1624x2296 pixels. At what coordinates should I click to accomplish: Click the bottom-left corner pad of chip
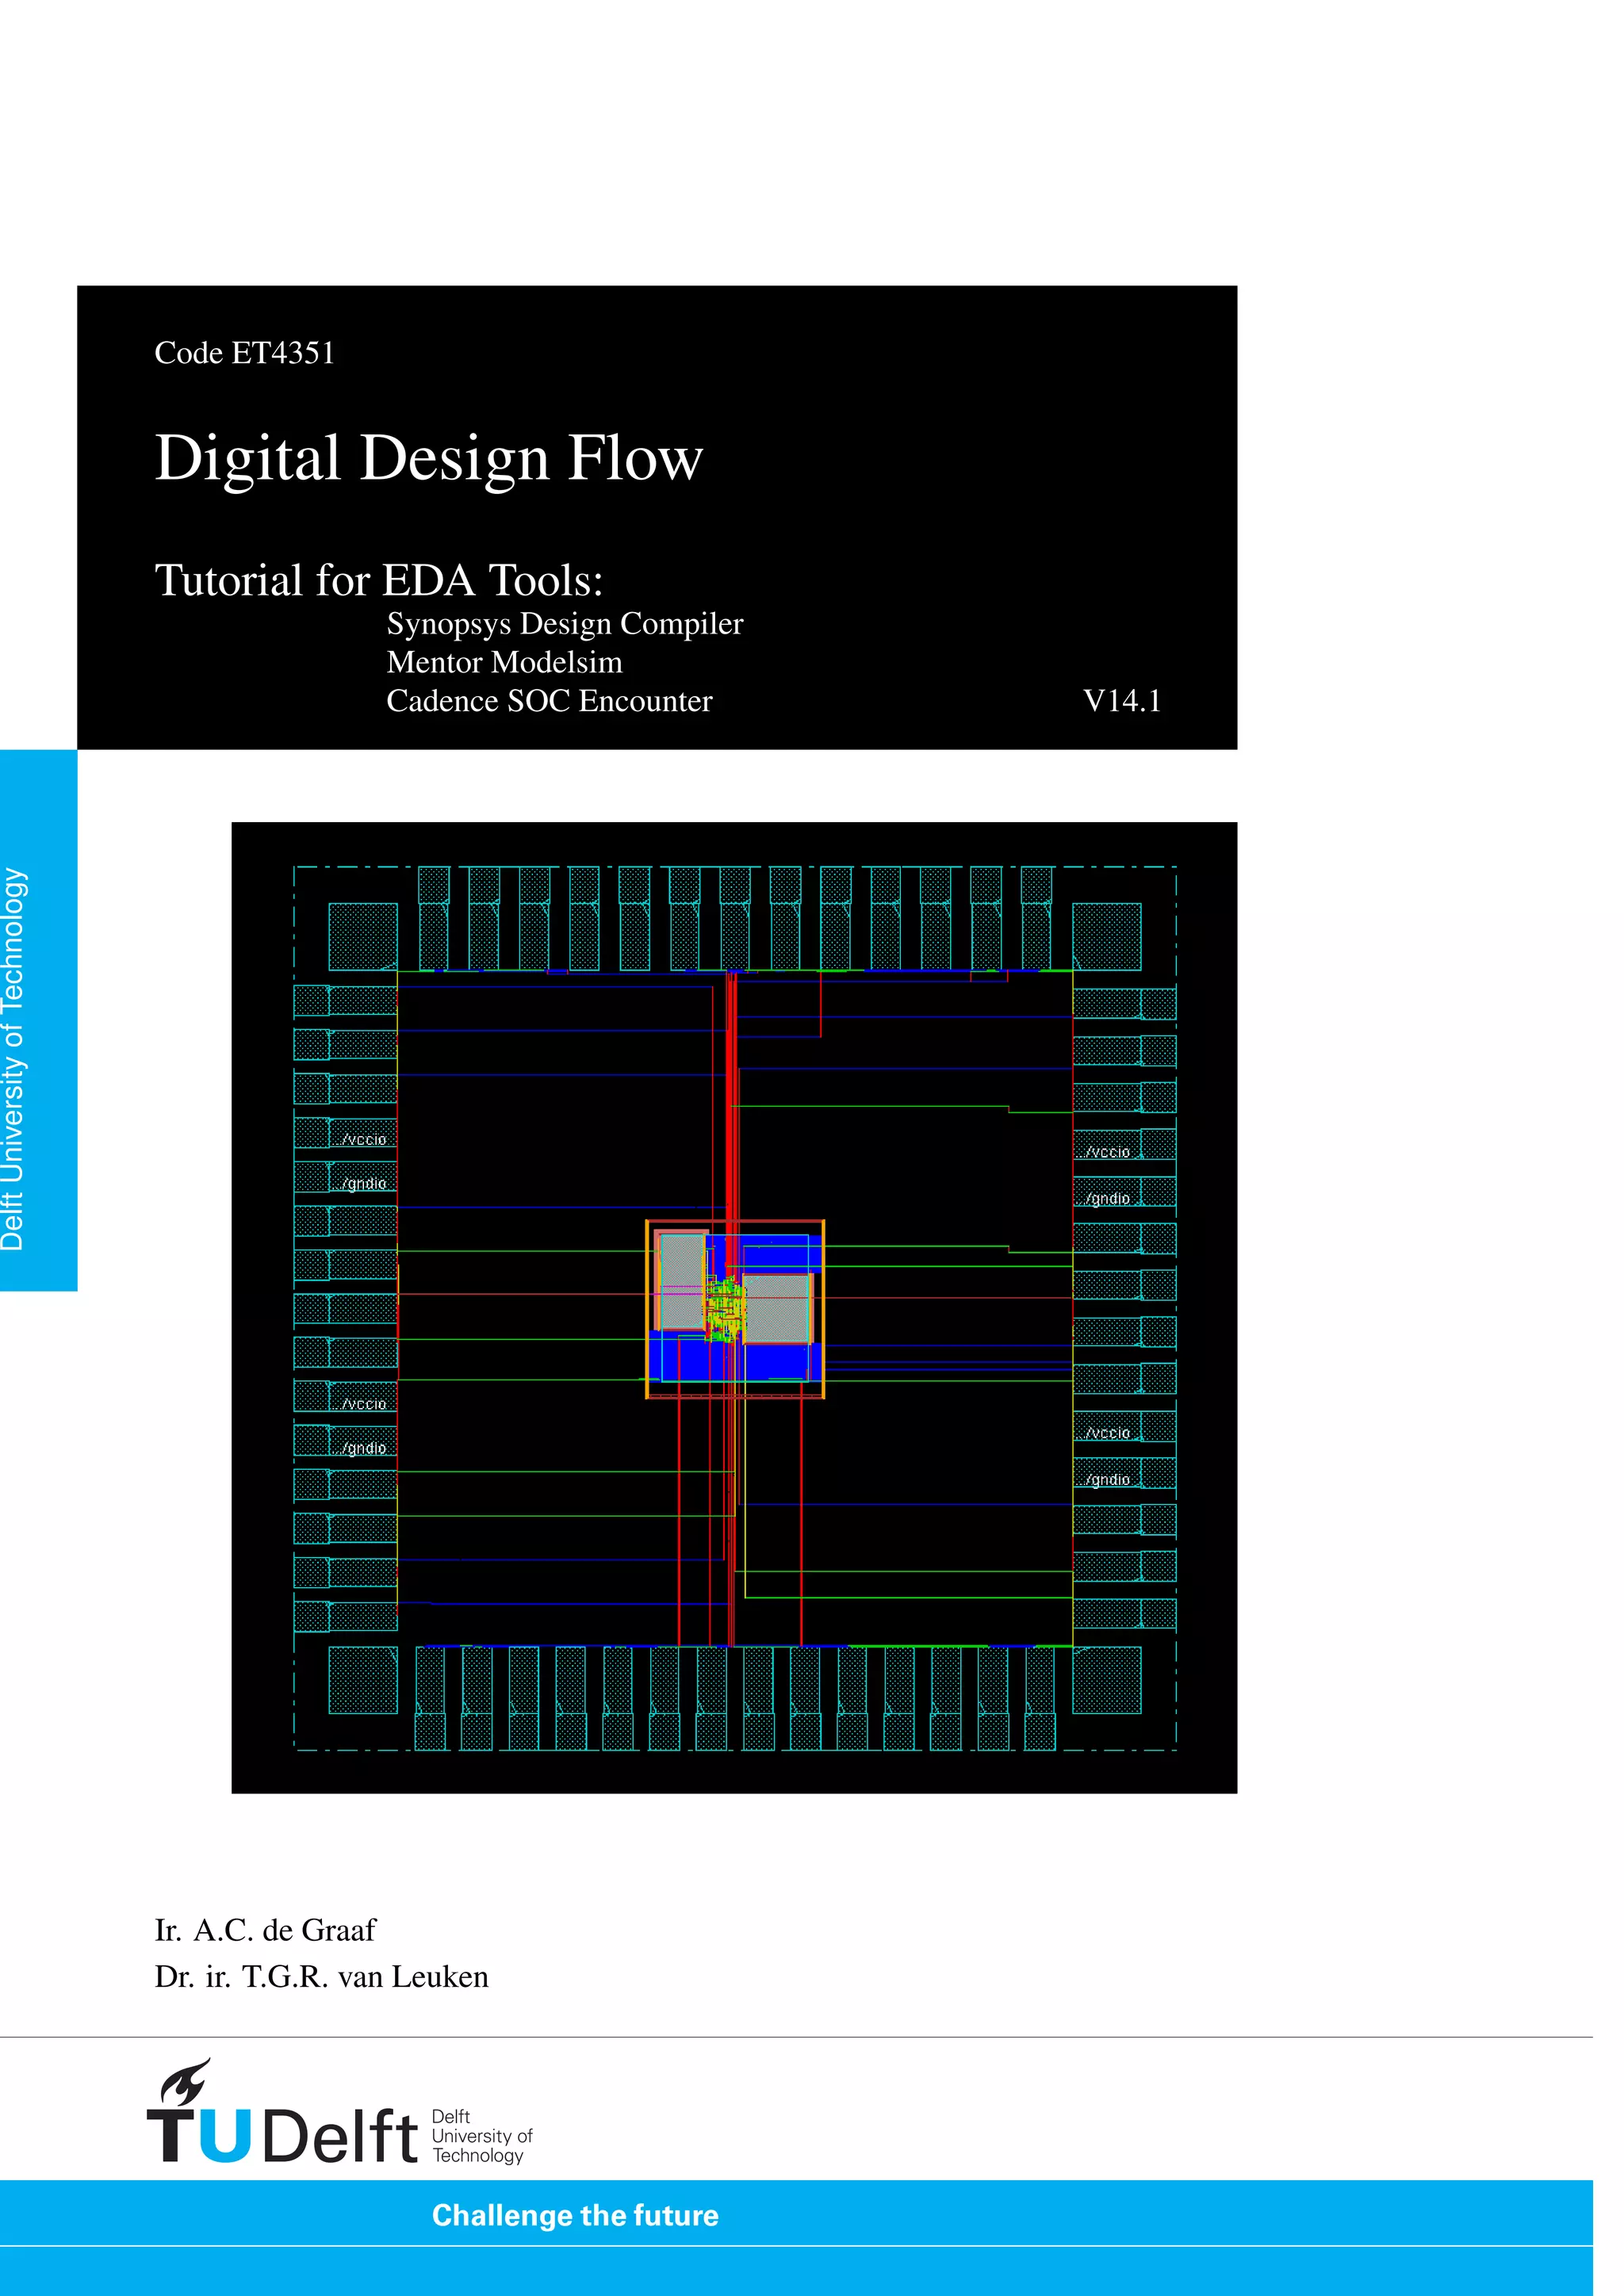362,1679
